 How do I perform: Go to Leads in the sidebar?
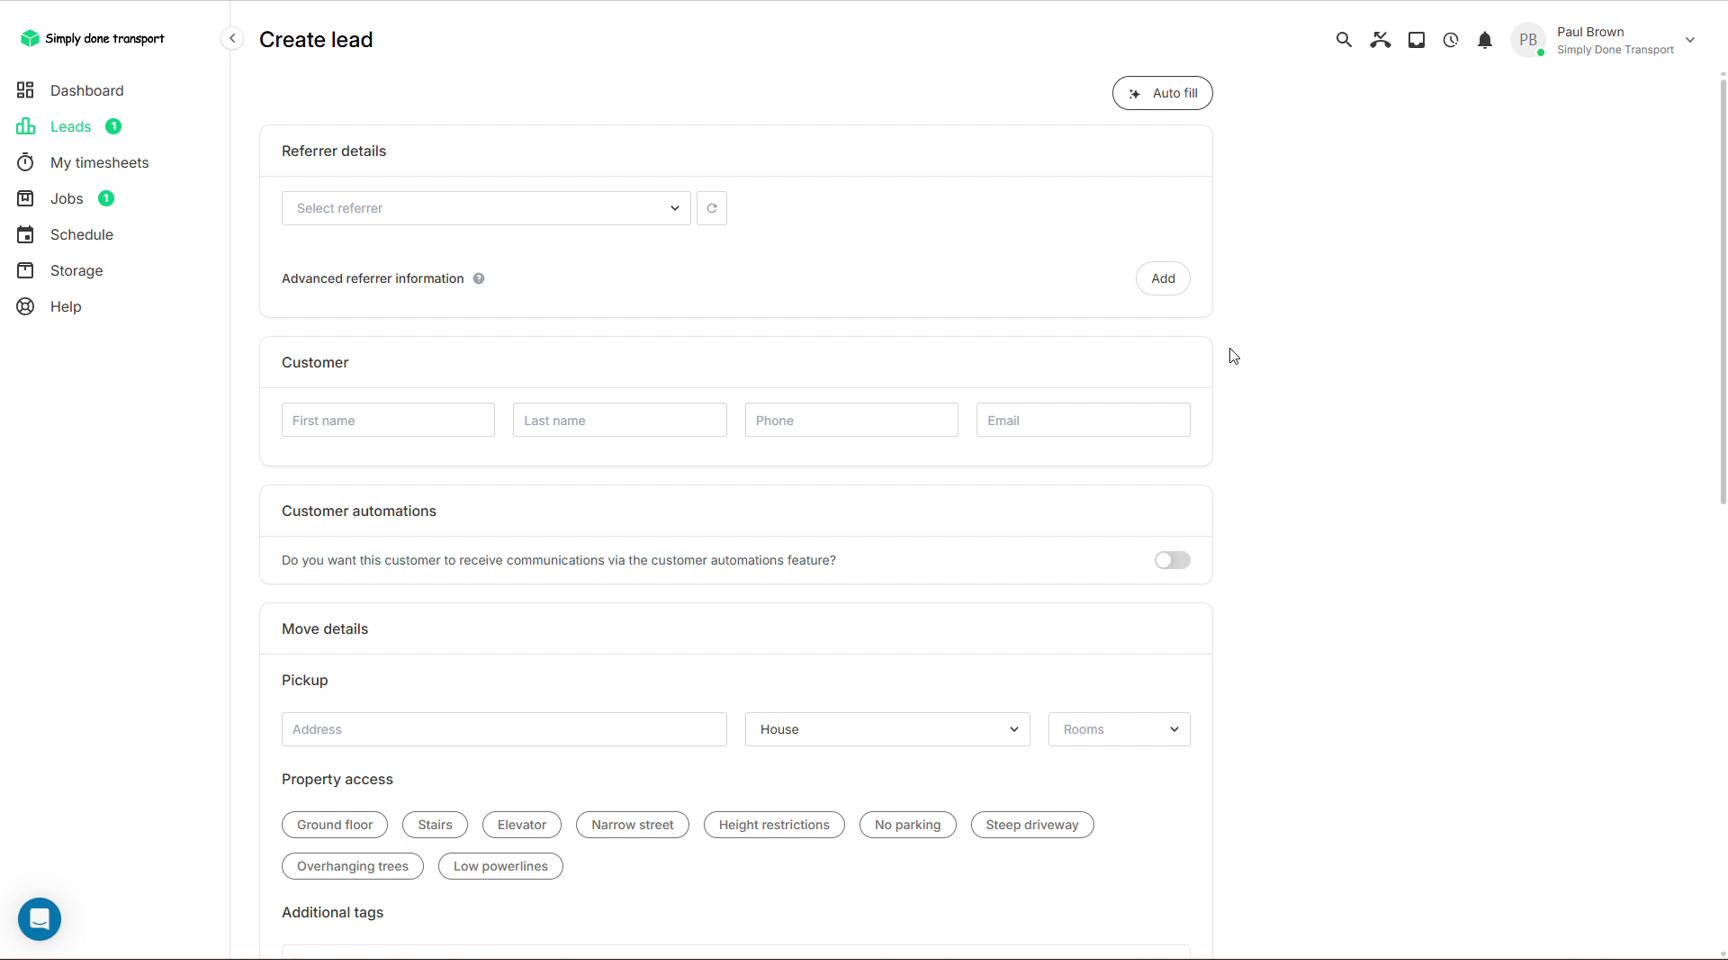tap(70, 126)
